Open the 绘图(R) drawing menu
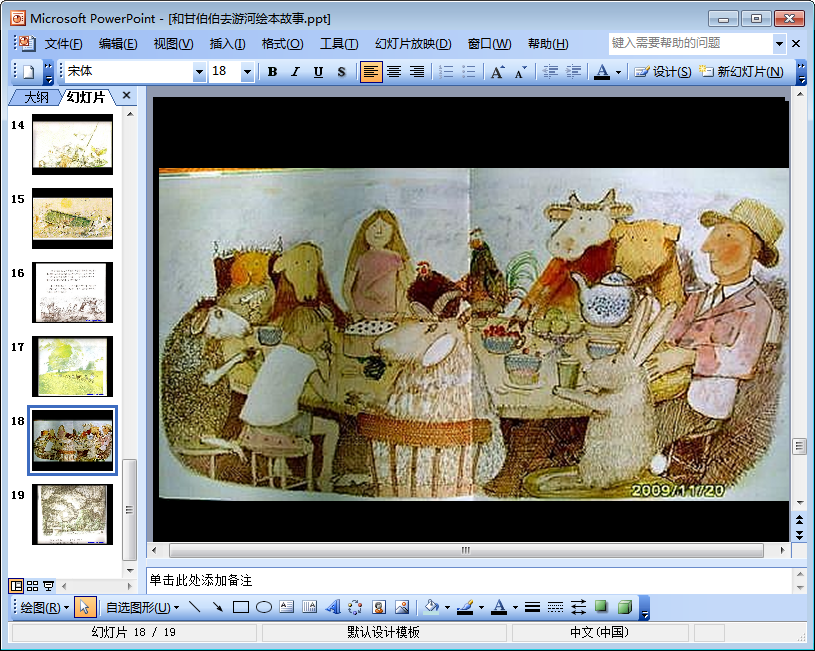Screen dimensions: 815x651 point(45,607)
